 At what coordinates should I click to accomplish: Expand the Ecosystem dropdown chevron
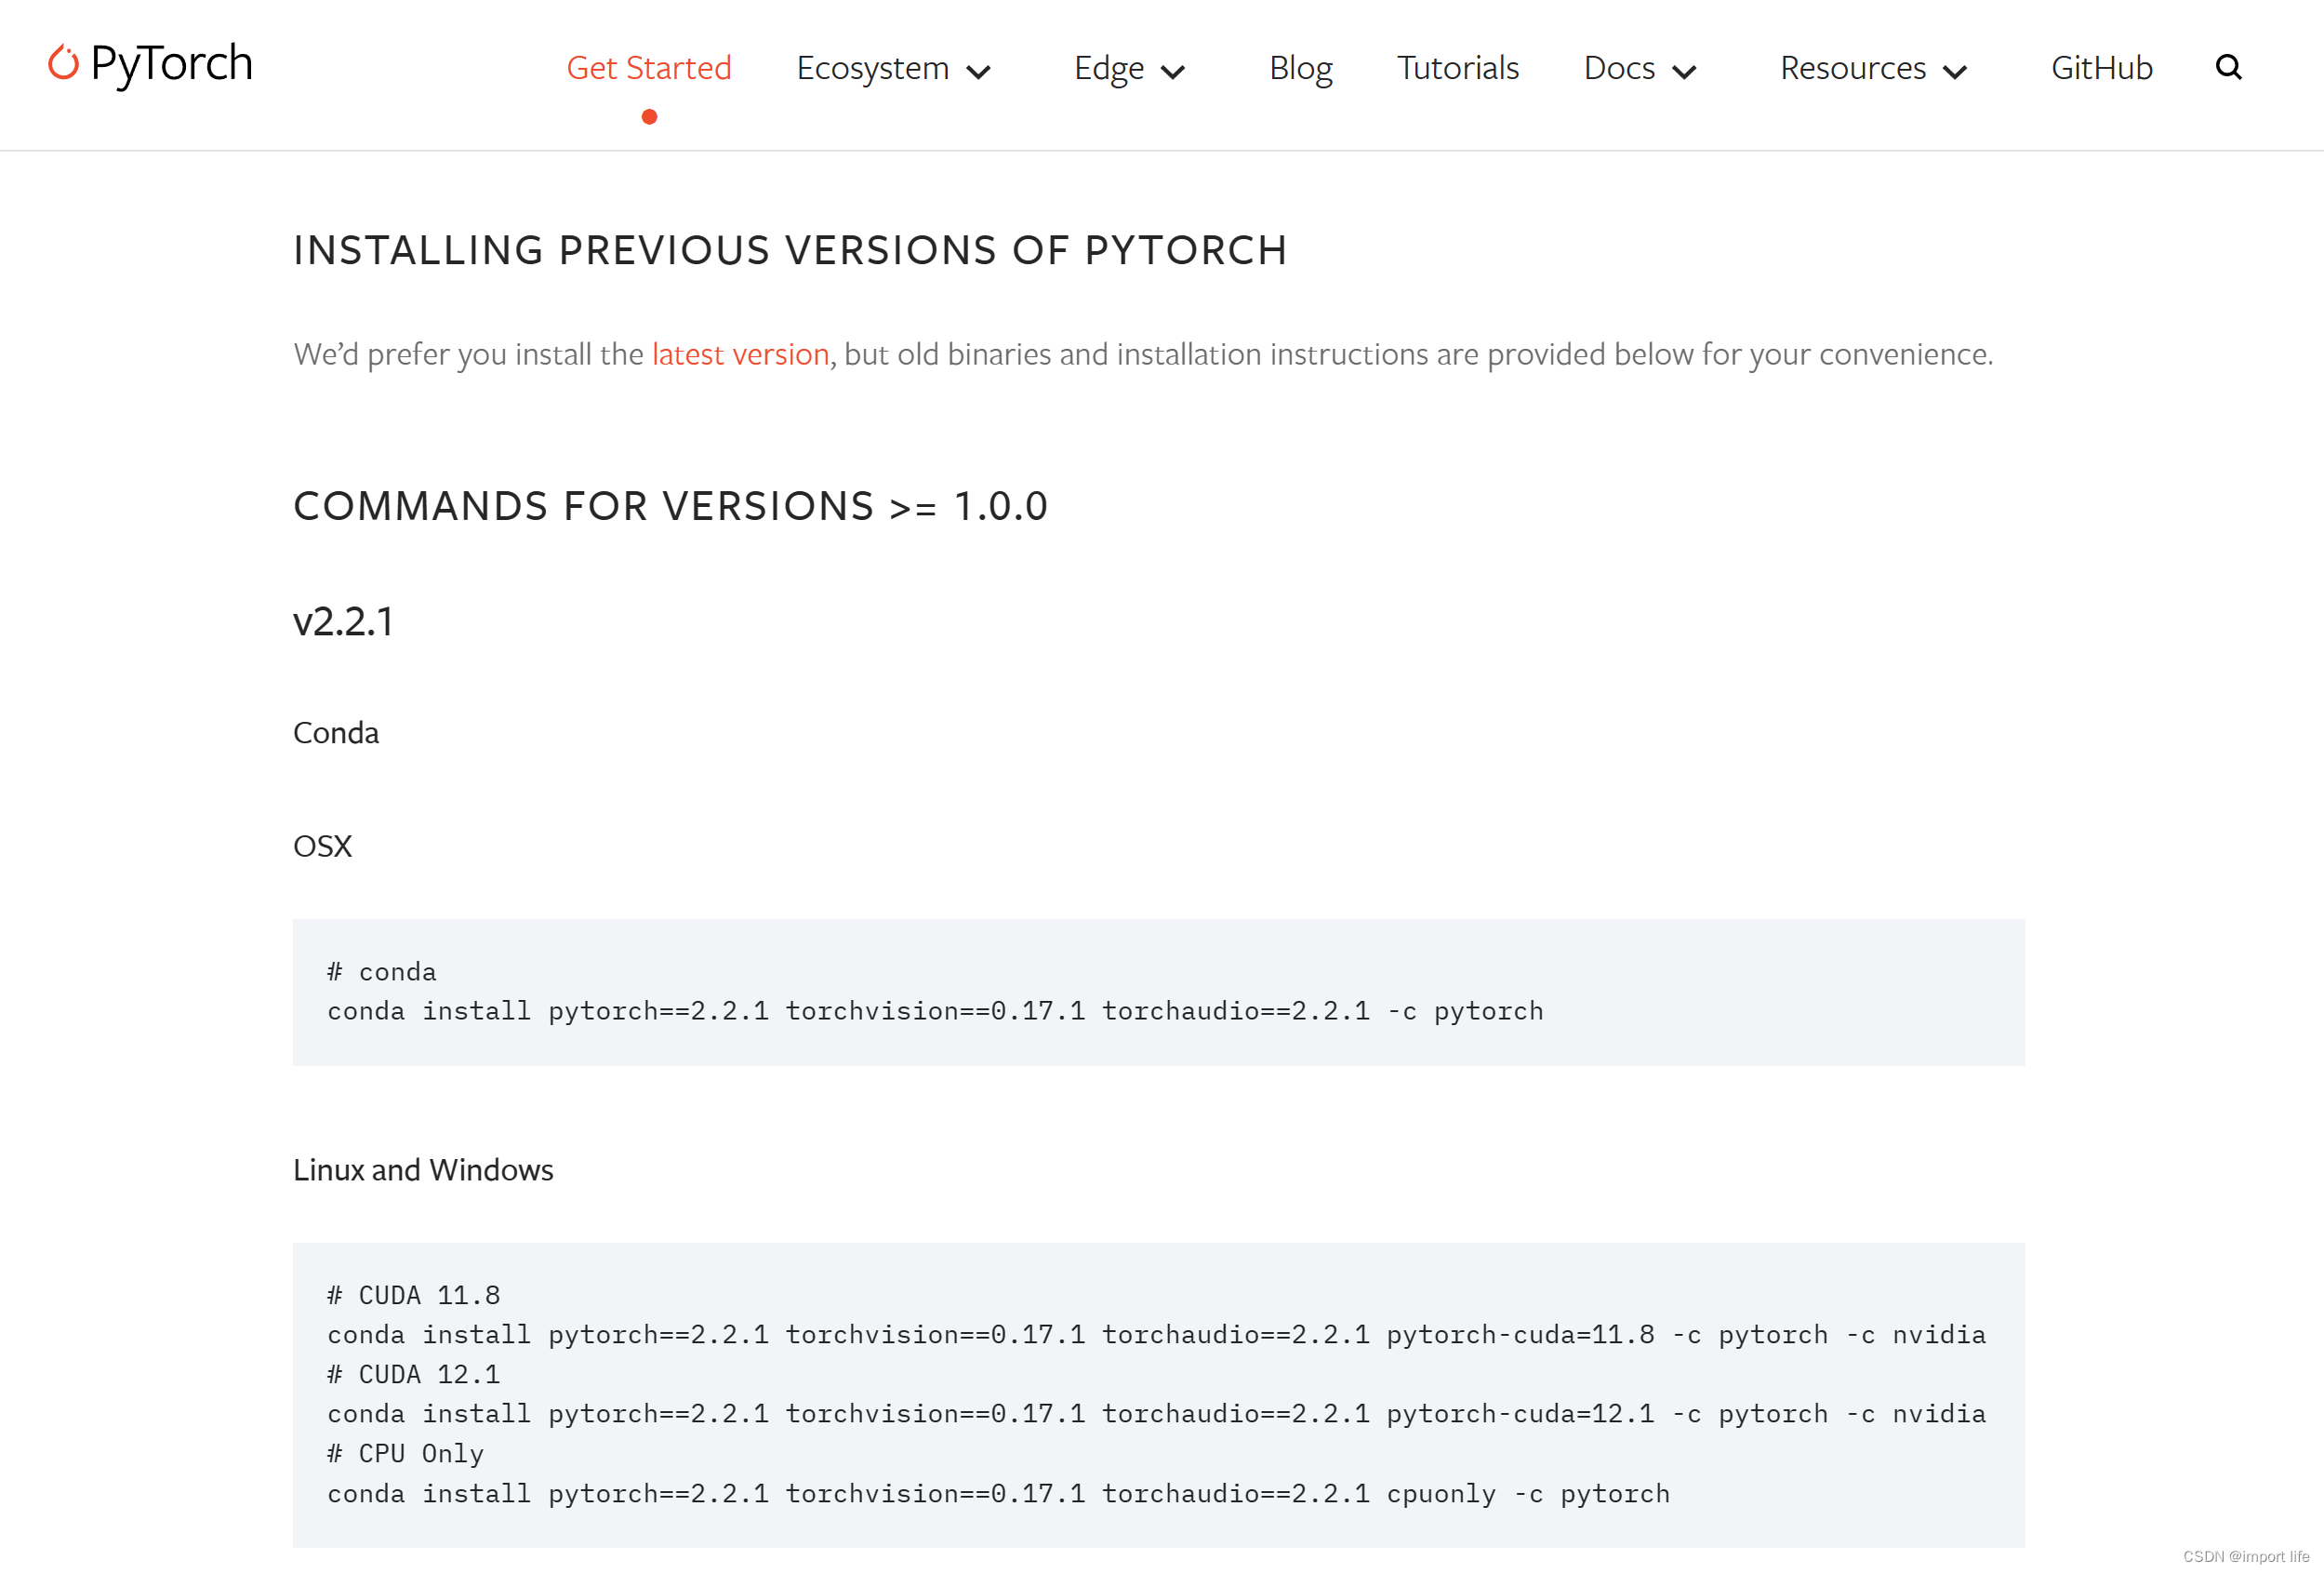978,72
